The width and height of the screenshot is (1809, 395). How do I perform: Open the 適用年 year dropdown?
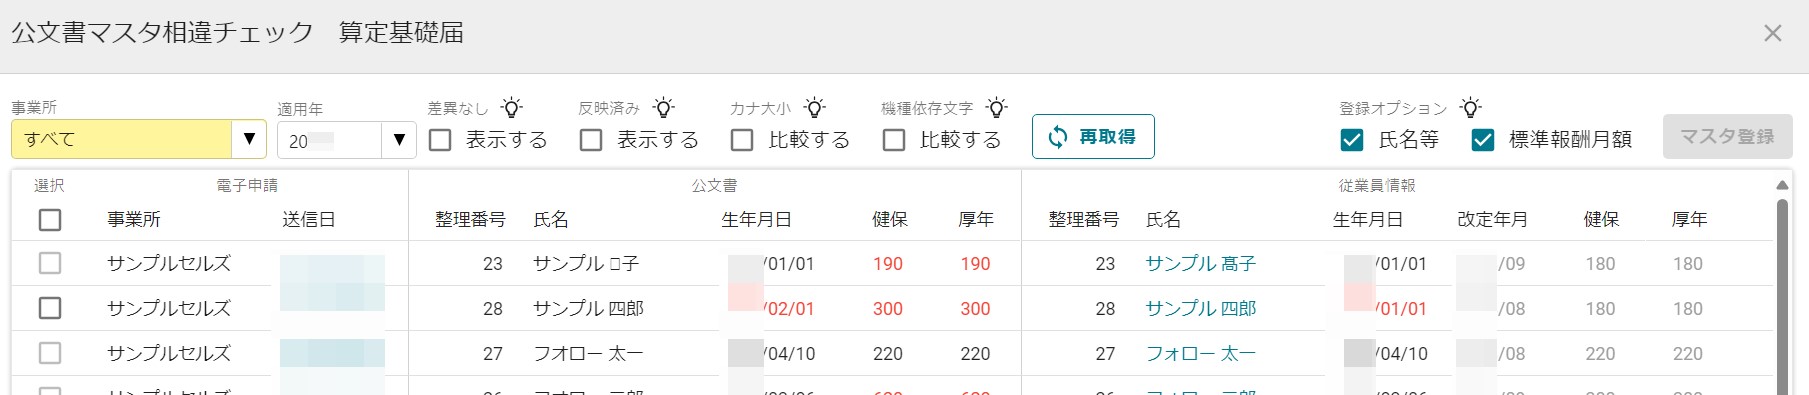[x=347, y=140]
